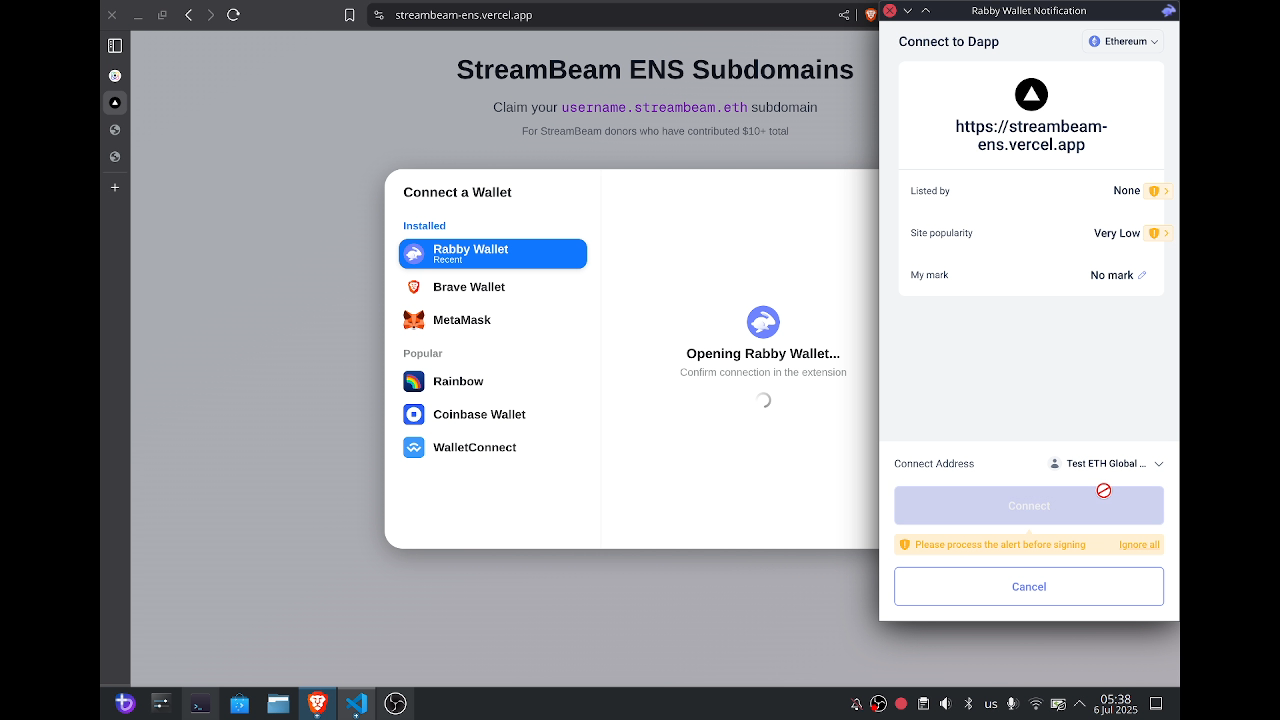Select MetaMask wallet option
The width and height of the screenshot is (1280, 720).
point(493,320)
